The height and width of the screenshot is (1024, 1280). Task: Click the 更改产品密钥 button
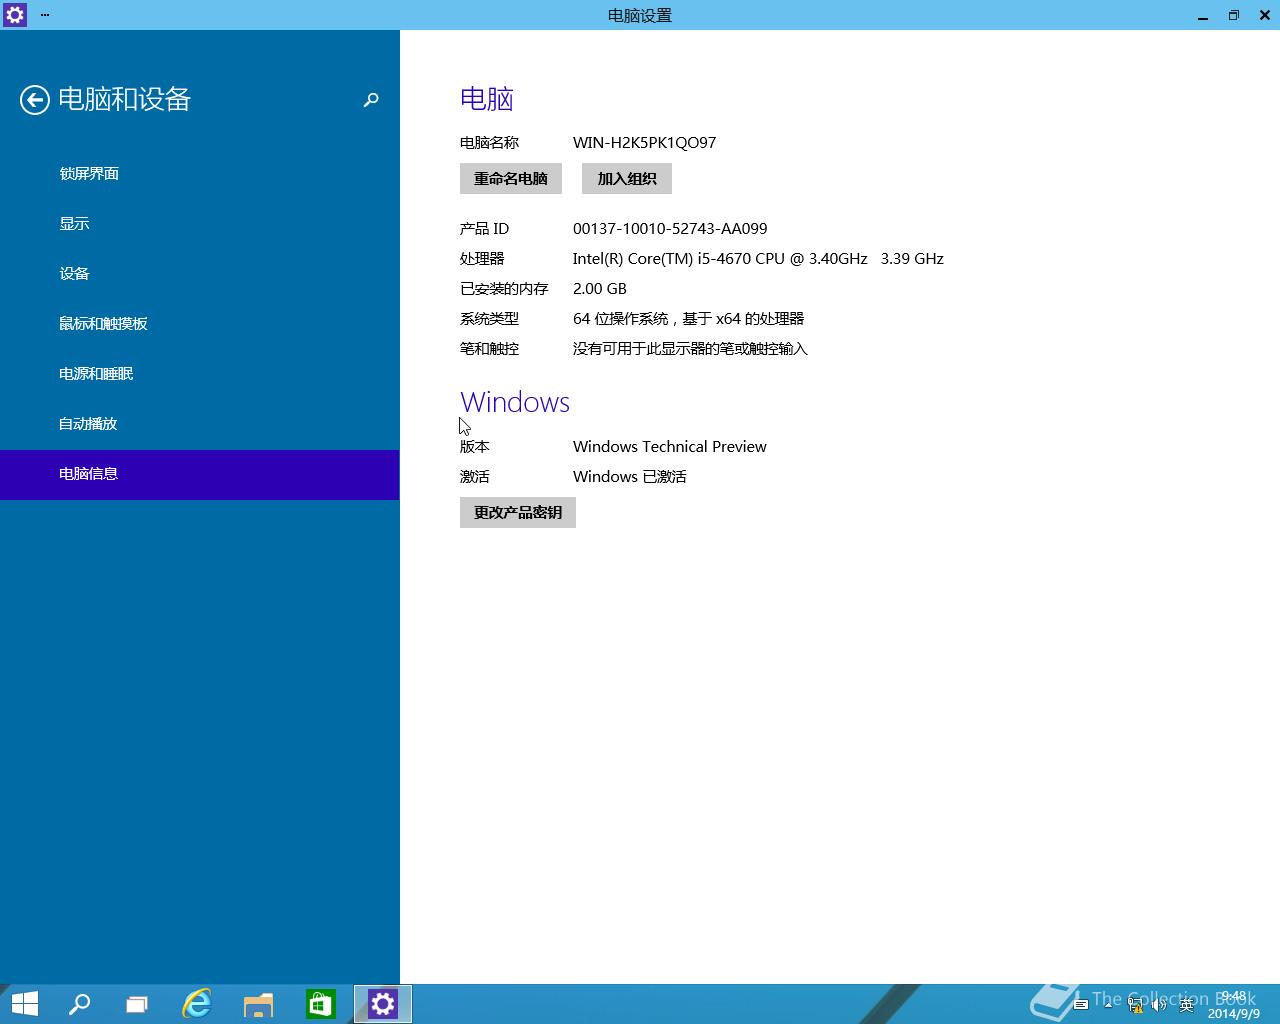(518, 513)
